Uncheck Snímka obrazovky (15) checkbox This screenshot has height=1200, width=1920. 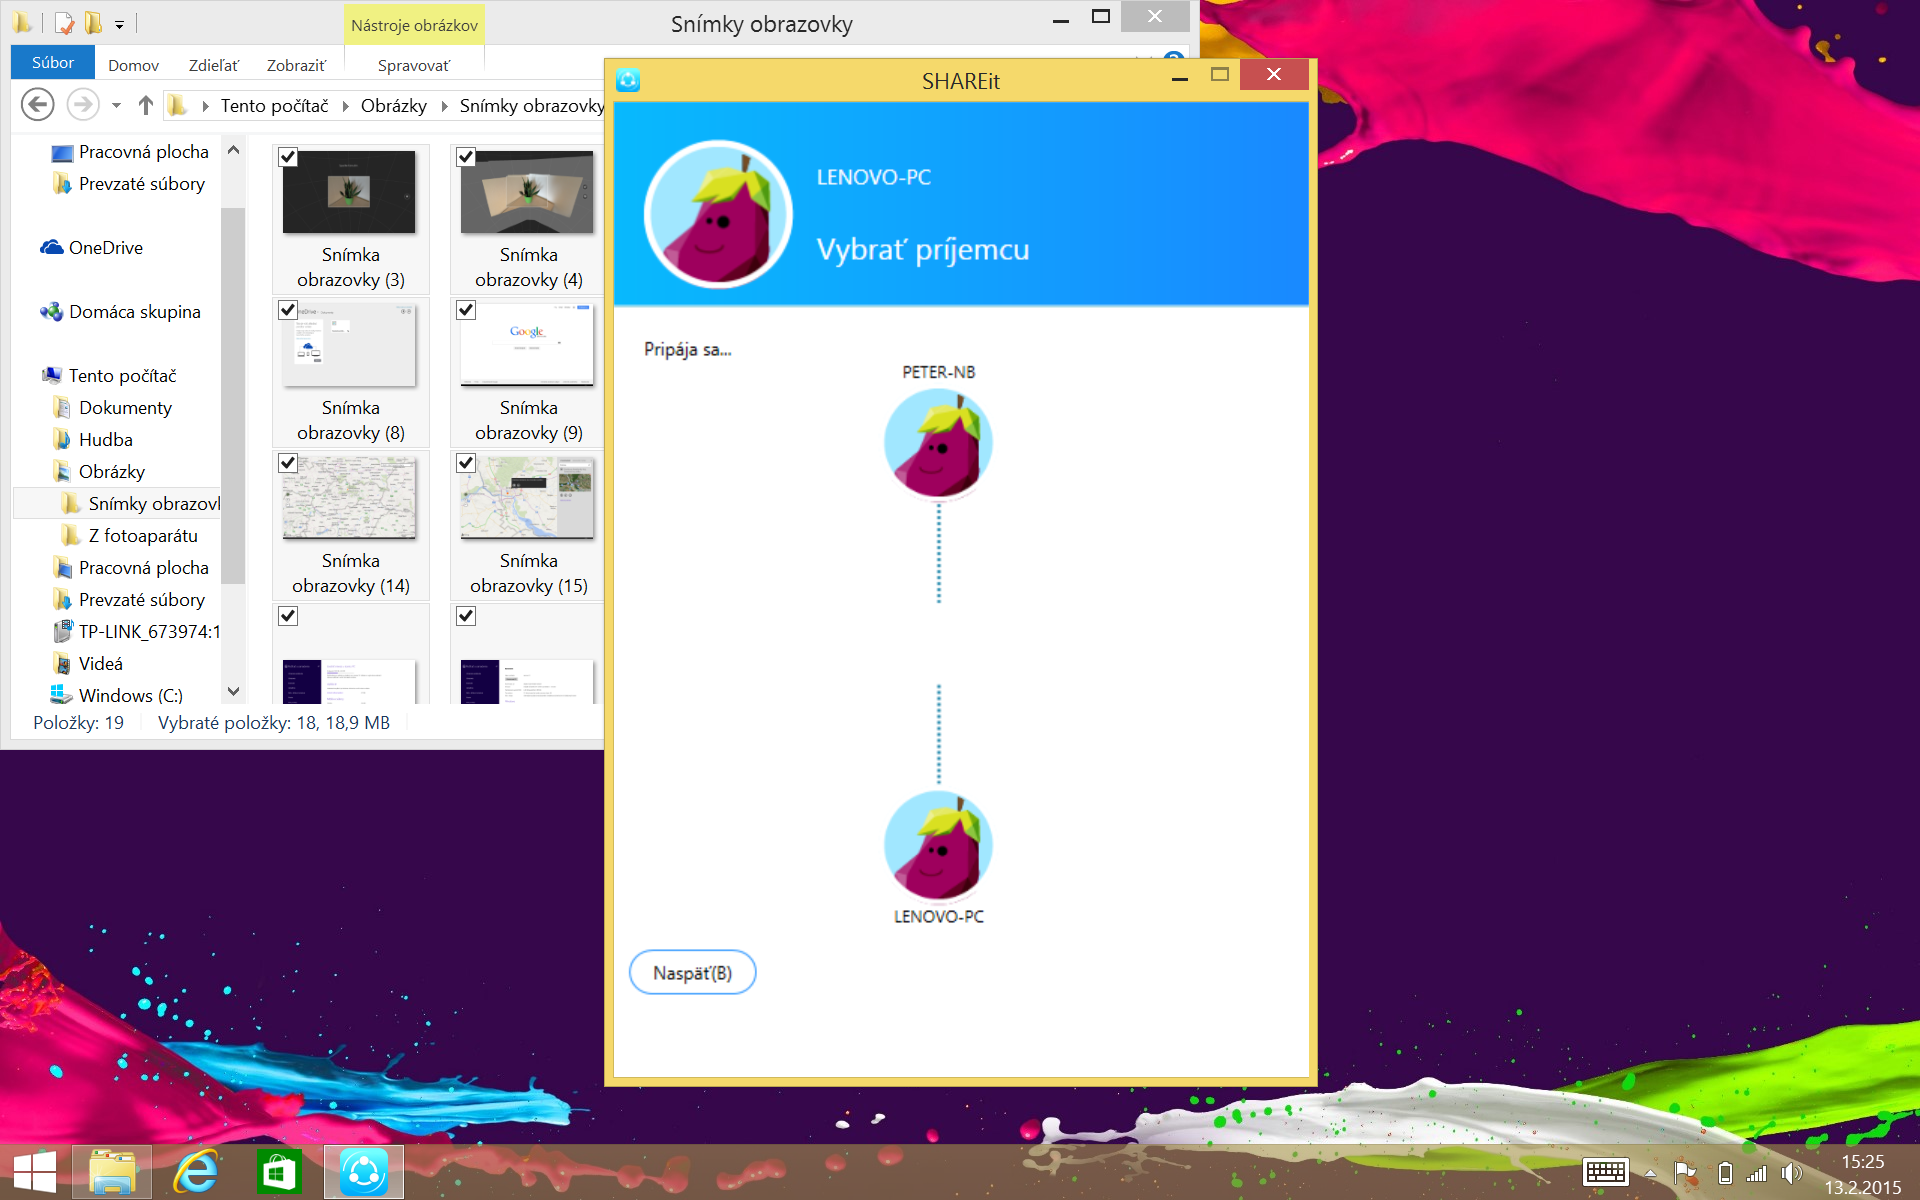(x=466, y=463)
